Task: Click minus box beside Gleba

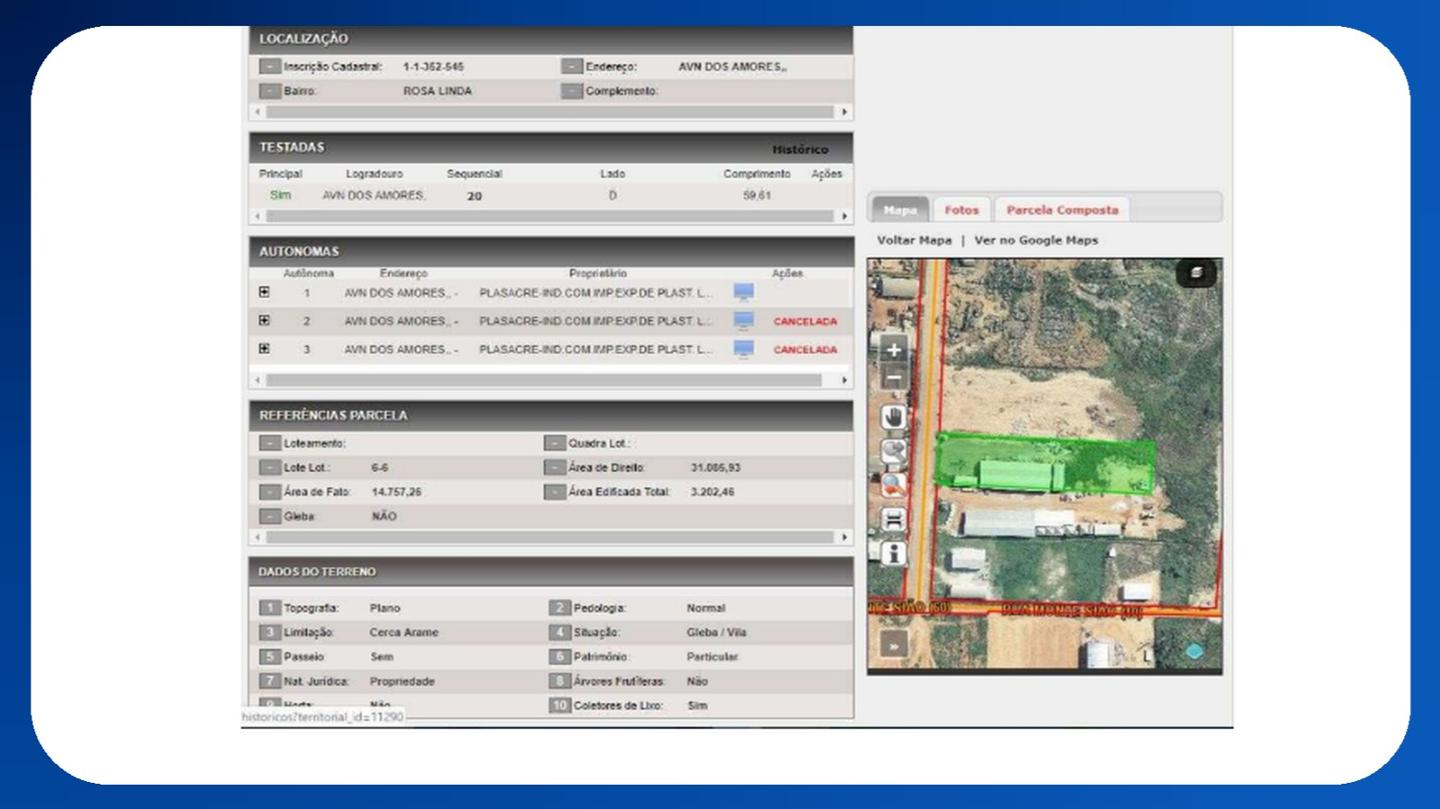Action: click(x=269, y=517)
